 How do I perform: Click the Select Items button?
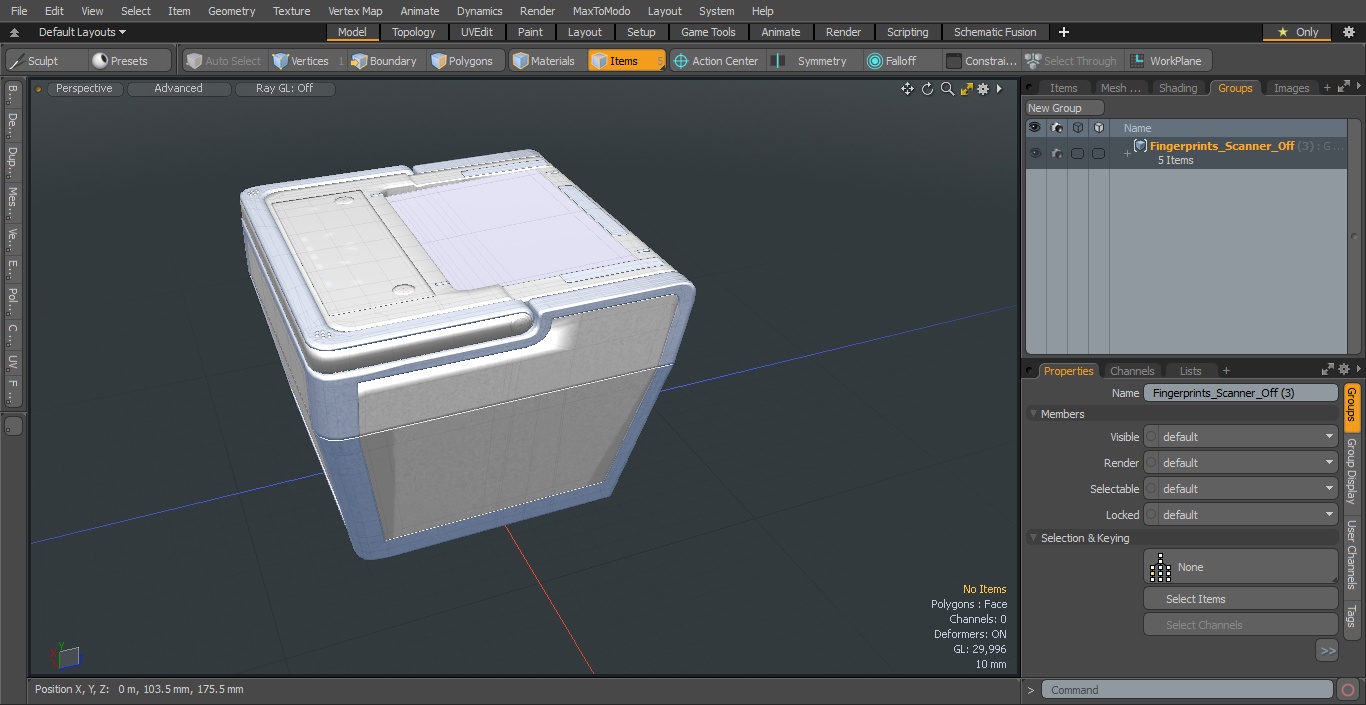pos(1240,599)
